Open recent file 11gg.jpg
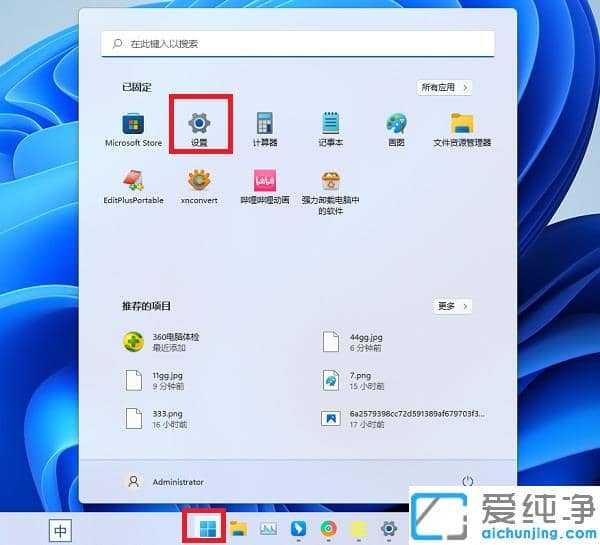Viewport: 600px width, 545px height. (154, 380)
